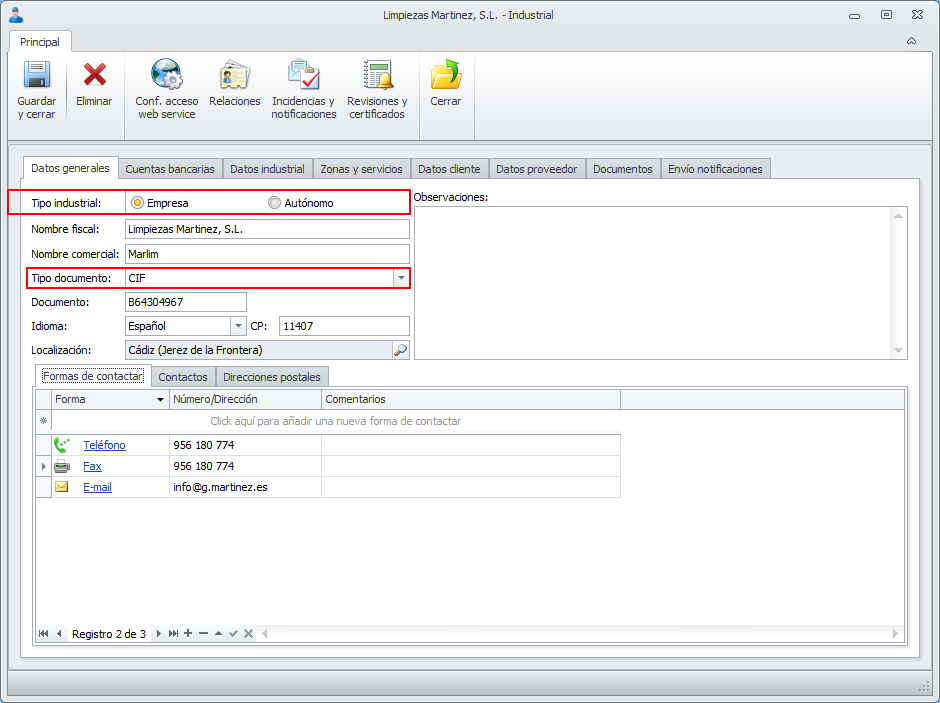Switch to Datos cliente tab
Viewport: 940px width, 703px height.
[x=449, y=169]
